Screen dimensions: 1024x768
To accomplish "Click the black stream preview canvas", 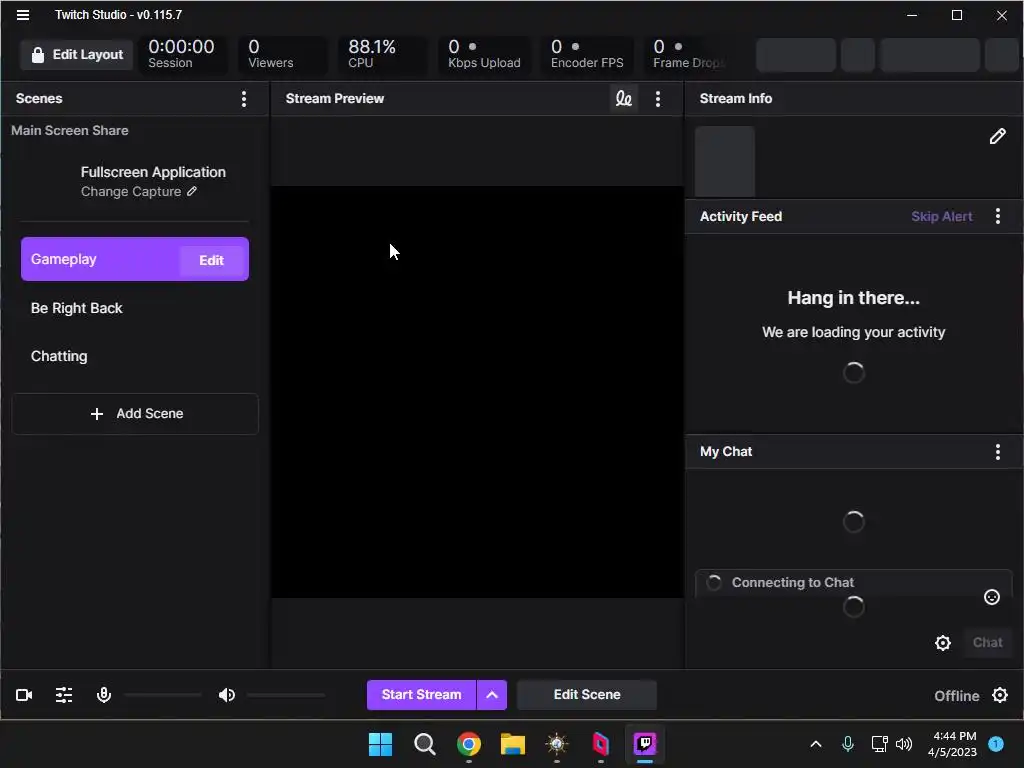I will (x=477, y=392).
